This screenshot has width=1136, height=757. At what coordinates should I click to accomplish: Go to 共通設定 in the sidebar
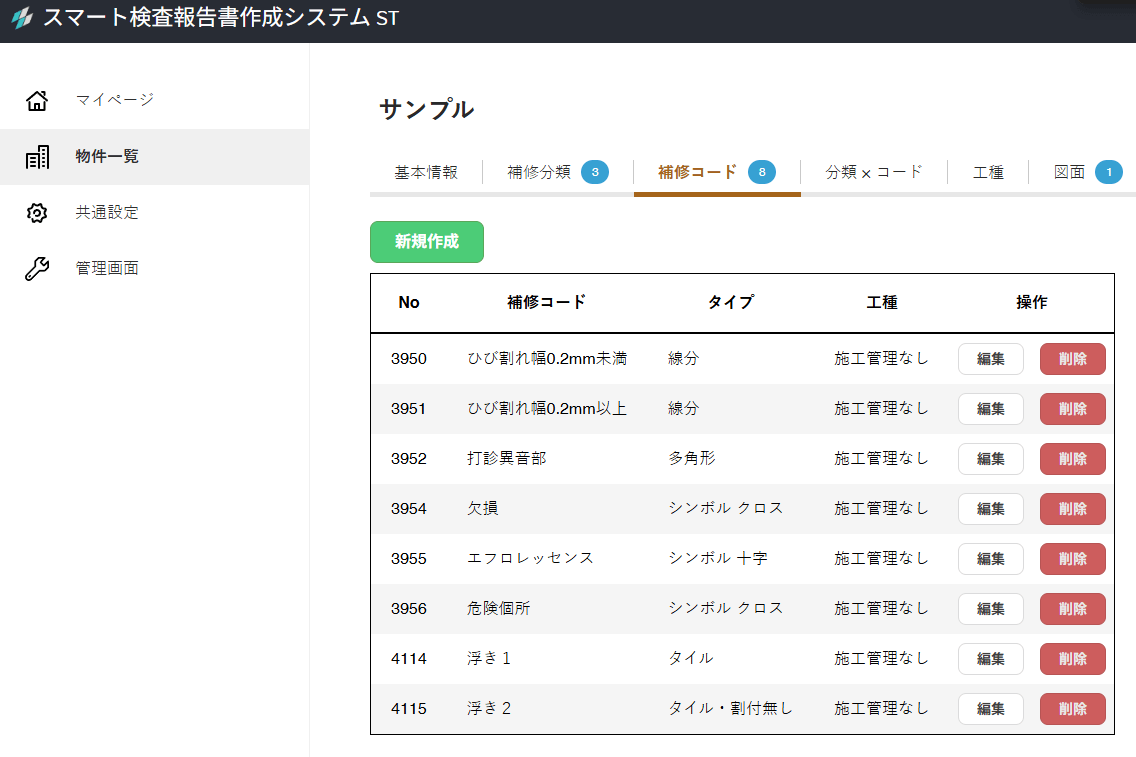pyautogui.click(x=107, y=213)
